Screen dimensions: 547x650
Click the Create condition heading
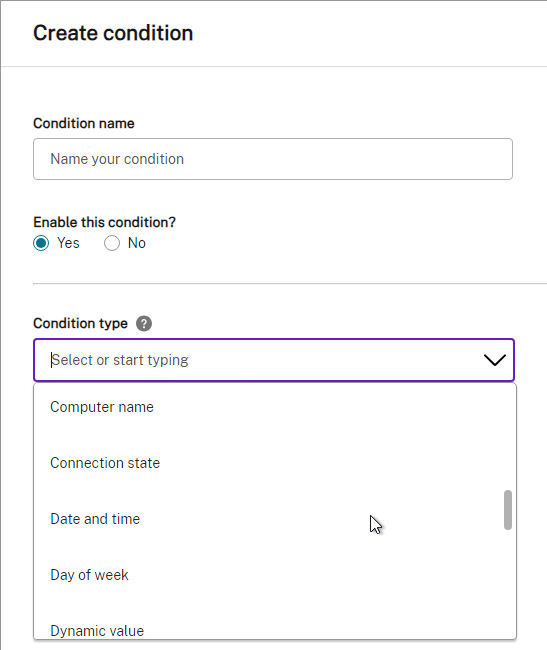[x=113, y=33]
